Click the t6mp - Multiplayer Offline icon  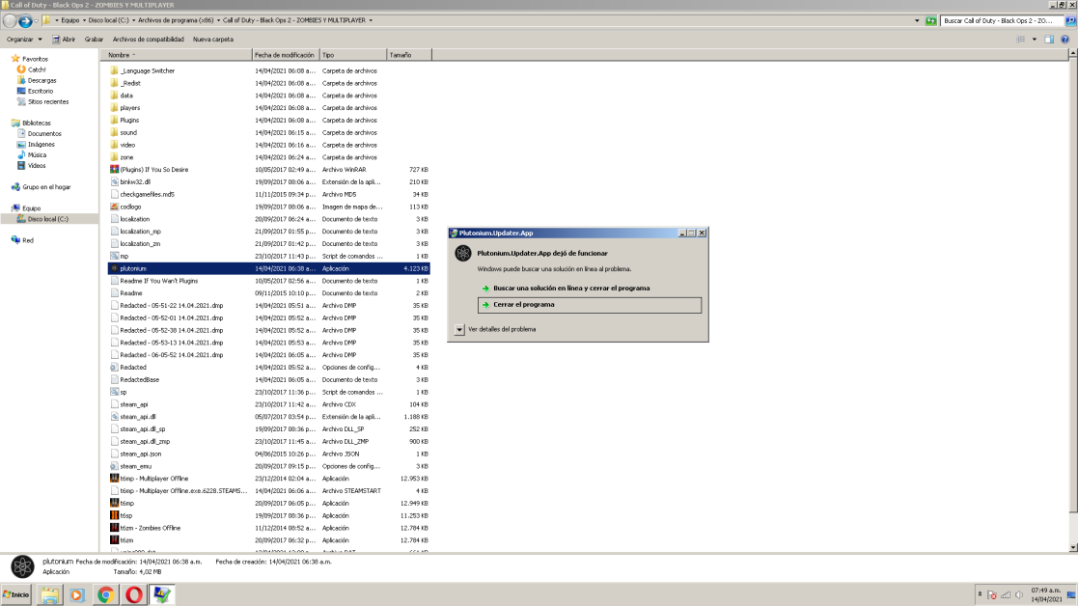pyautogui.click(x=114, y=478)
